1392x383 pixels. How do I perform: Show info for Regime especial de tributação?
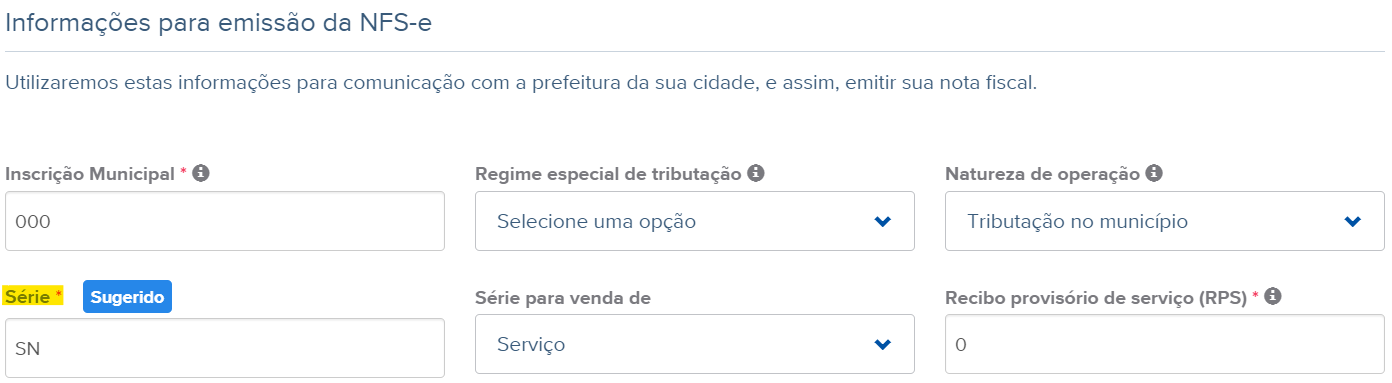click(x=756, y=174)
